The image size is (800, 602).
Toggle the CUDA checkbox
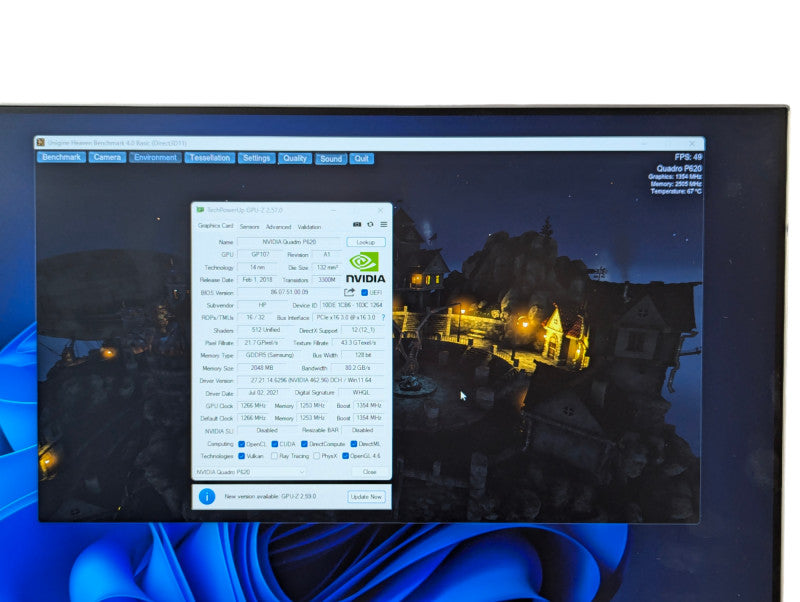(x=274, y=444)
